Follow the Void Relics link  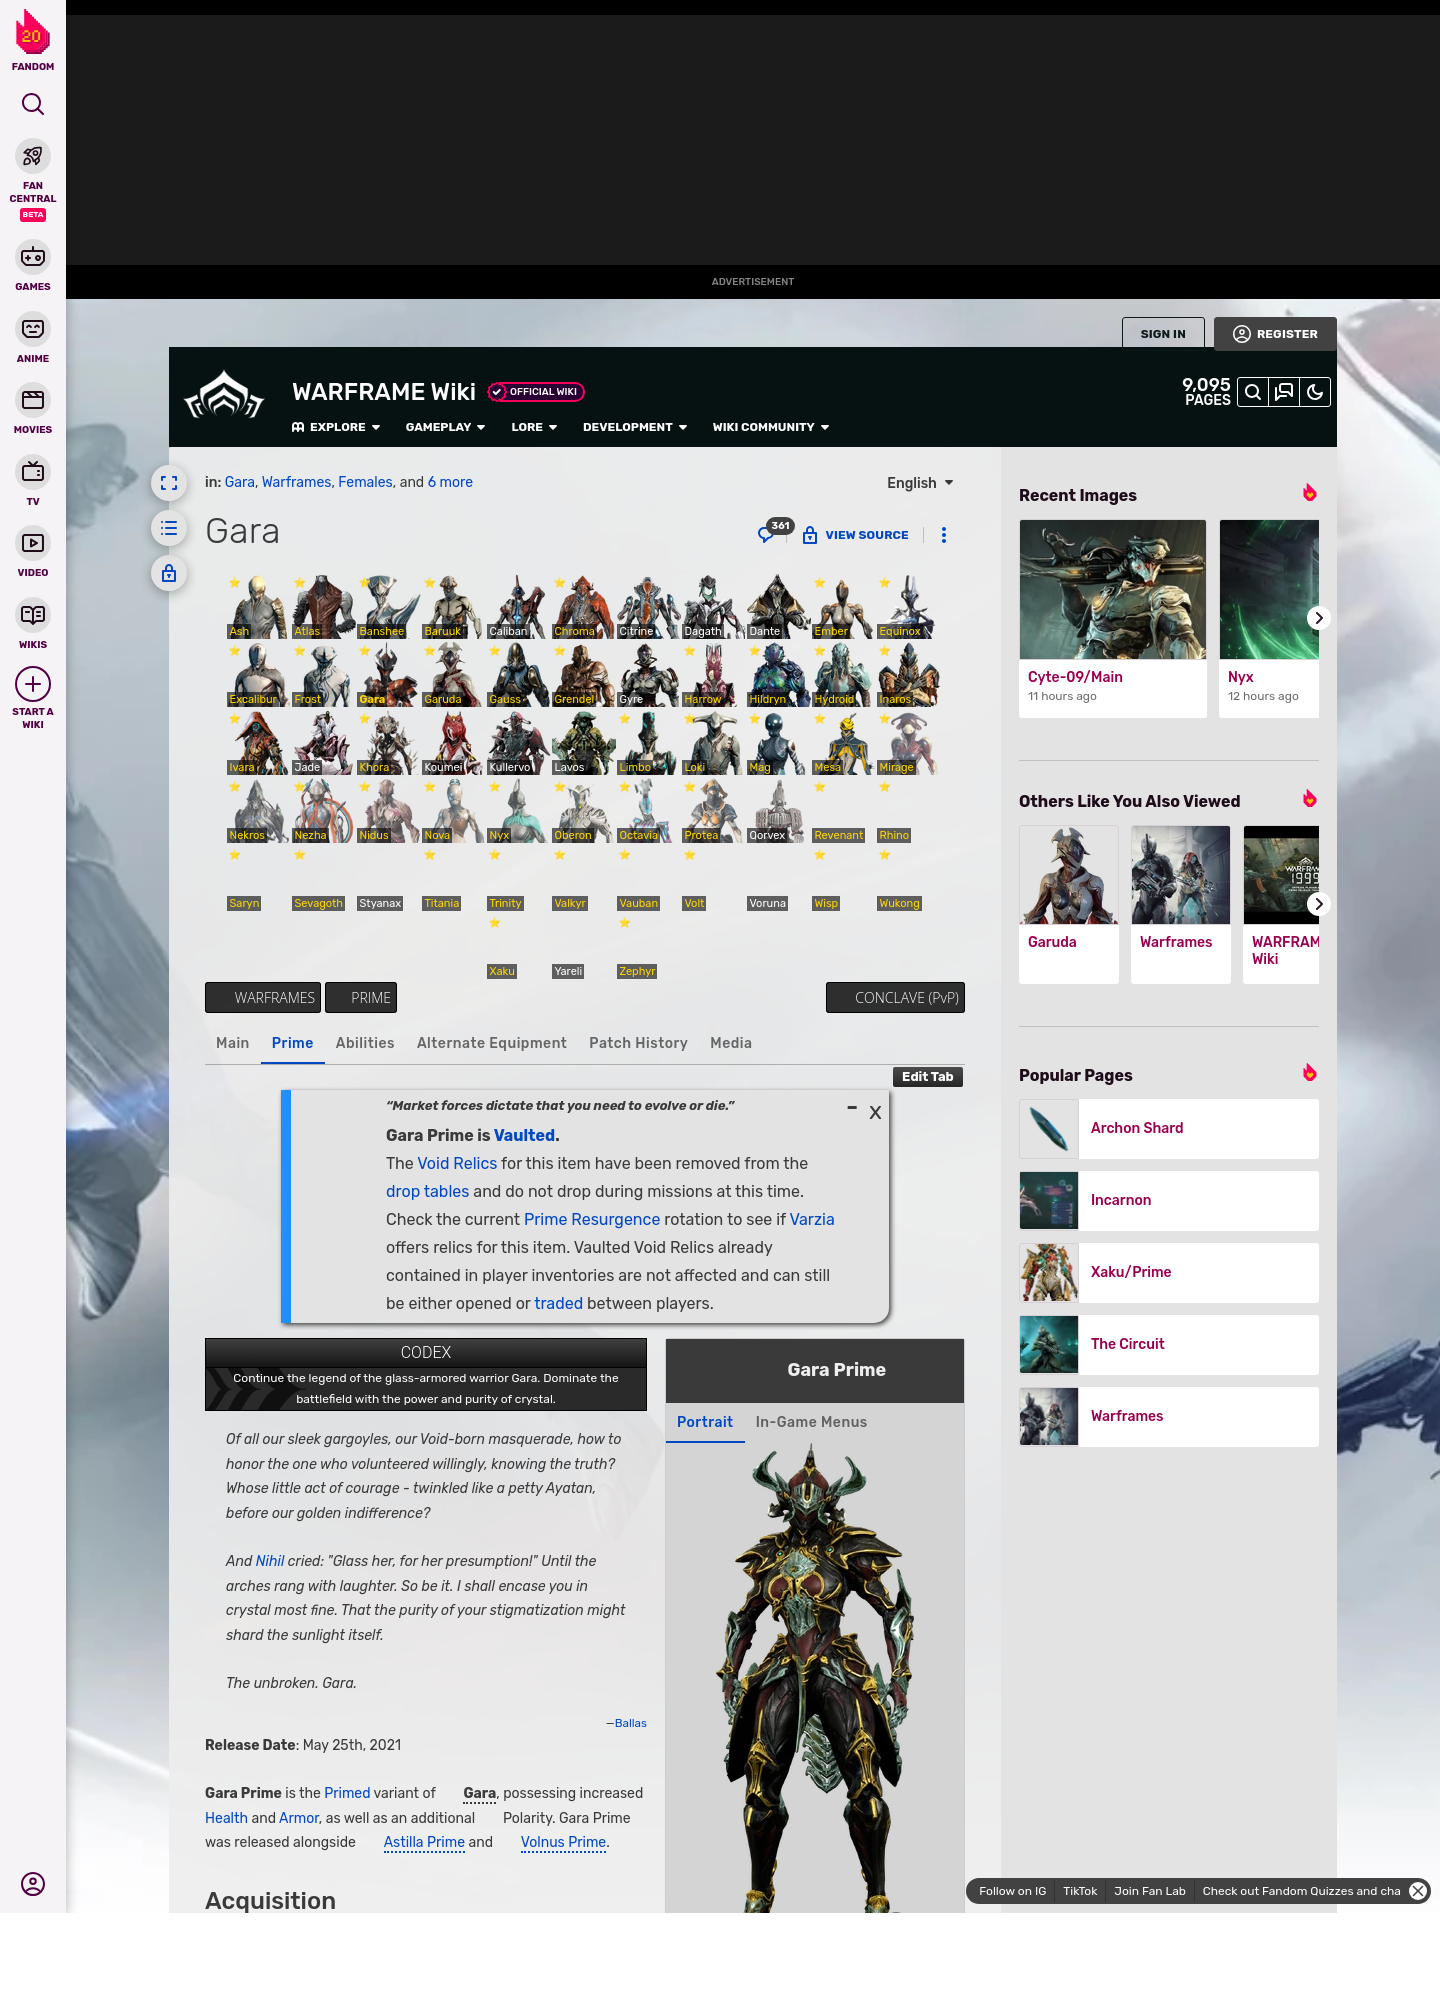click(457, 1163)
